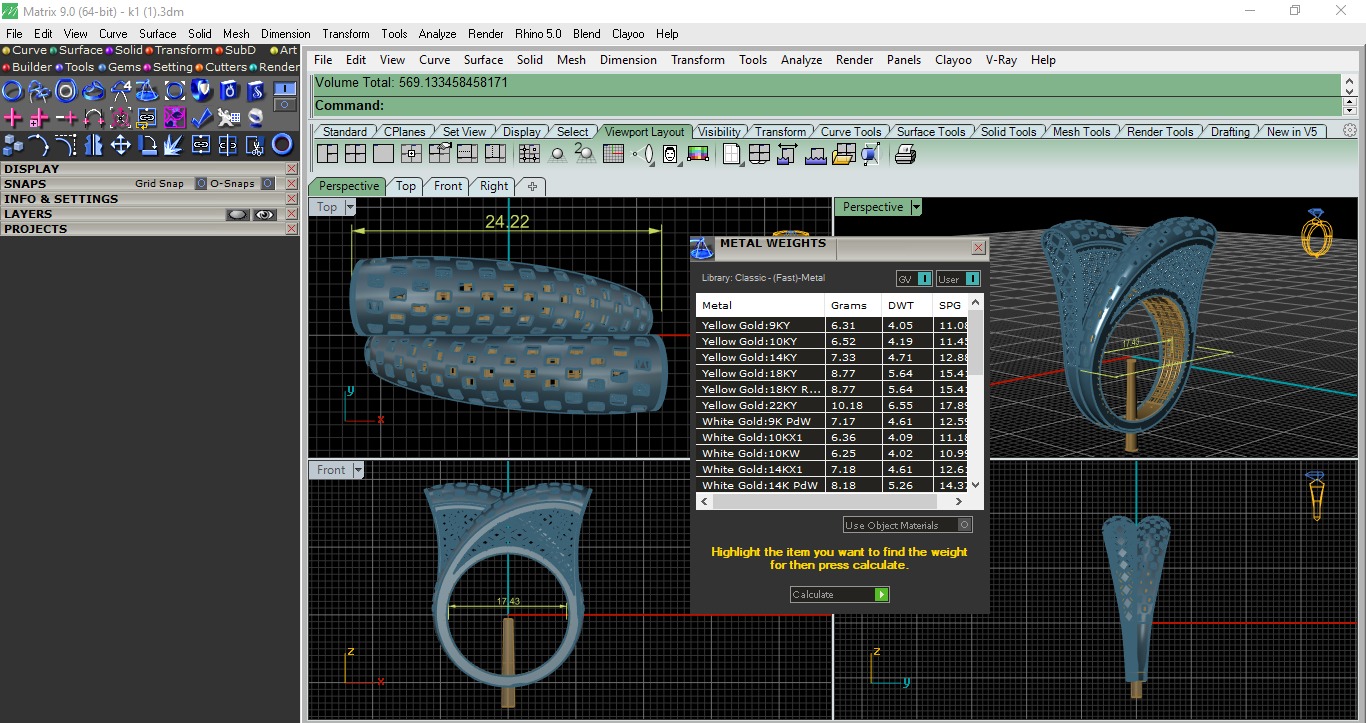Open the Analyze menu in Rhino menu bar

pyautogui.click(x=801, y=60)
